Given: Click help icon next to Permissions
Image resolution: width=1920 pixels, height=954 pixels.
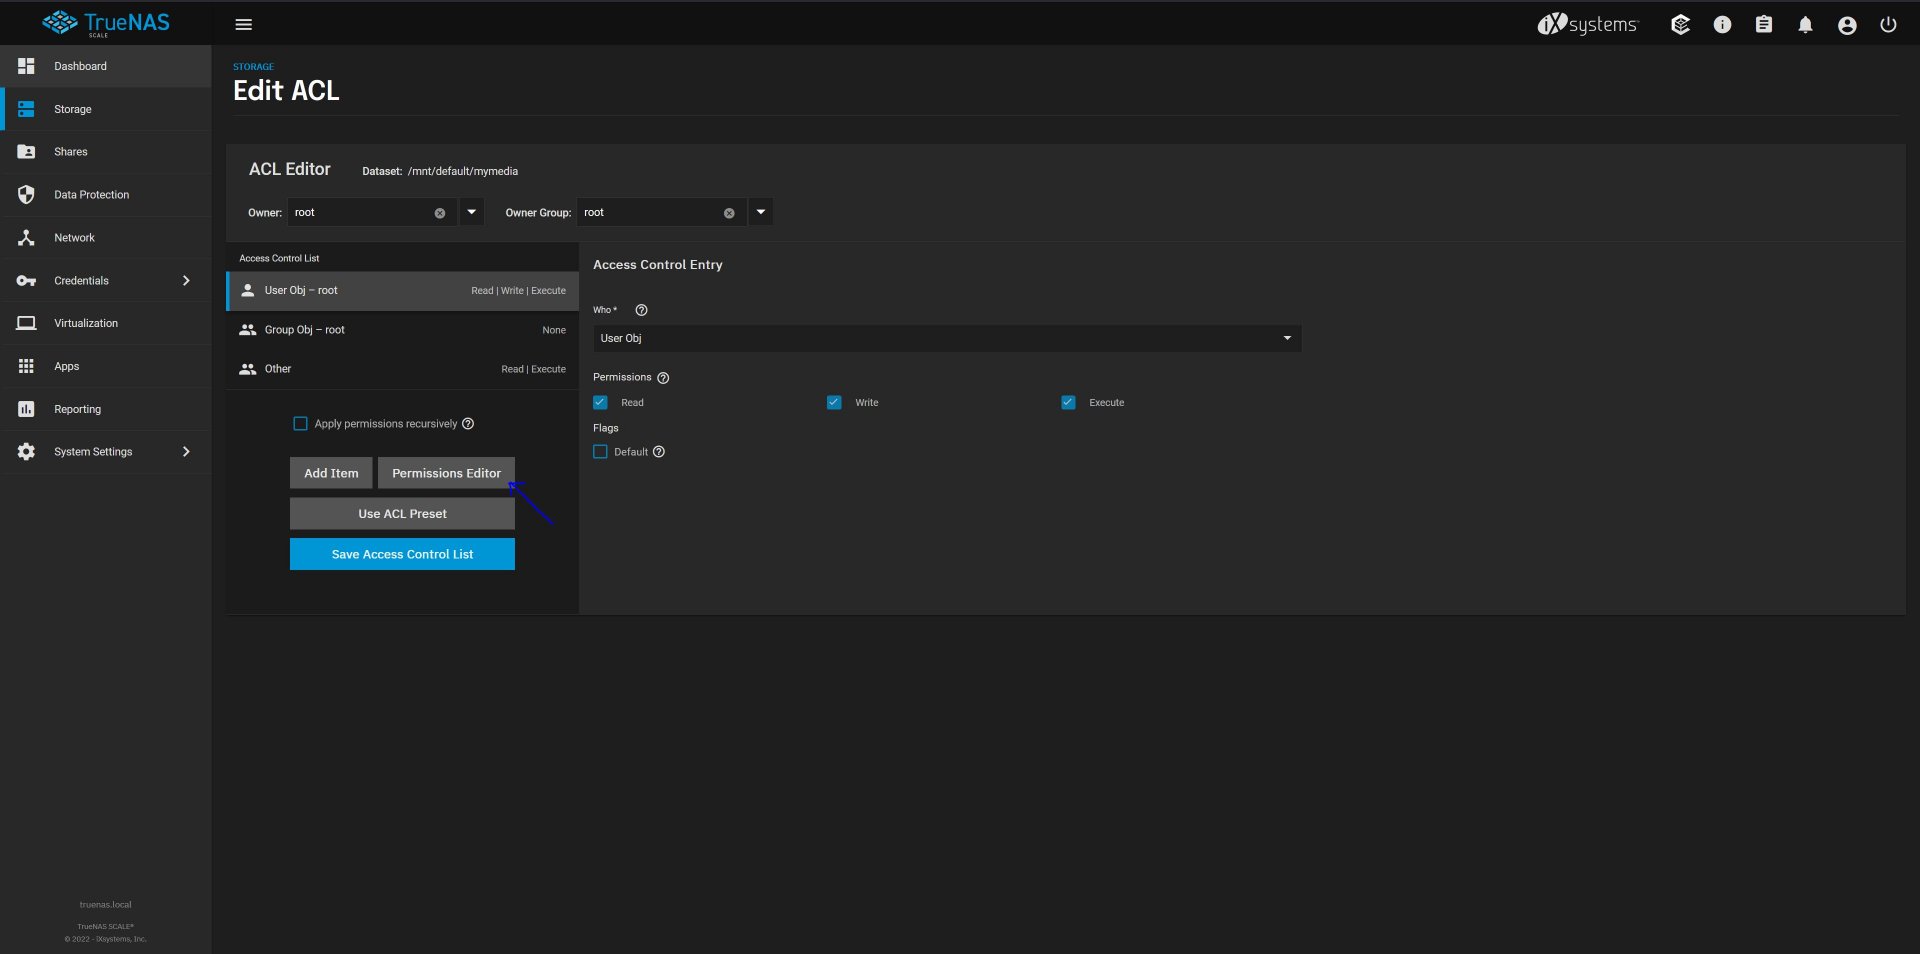Looking at the screenshot, I should coord(663,378).
